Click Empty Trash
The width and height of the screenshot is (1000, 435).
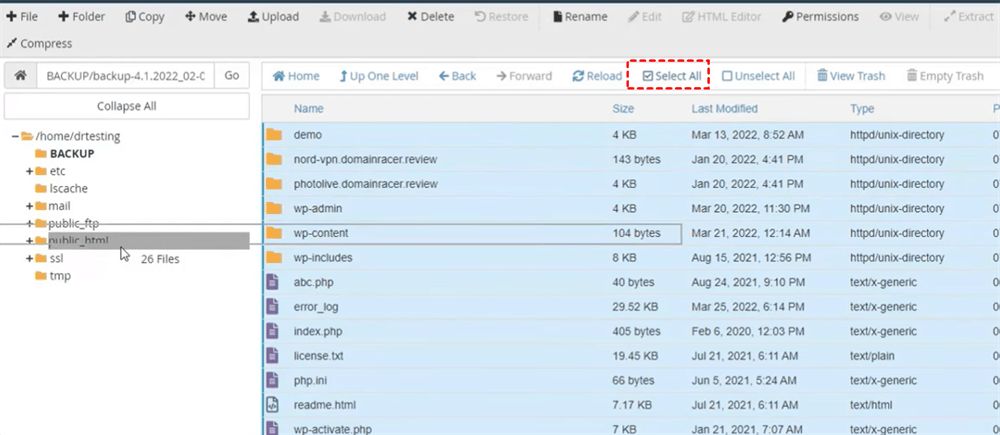click(x=945, y=76)
